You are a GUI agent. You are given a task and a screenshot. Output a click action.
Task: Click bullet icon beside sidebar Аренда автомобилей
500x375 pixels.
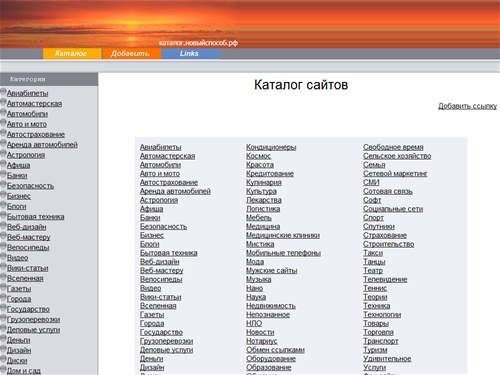[x=3, y=143]
